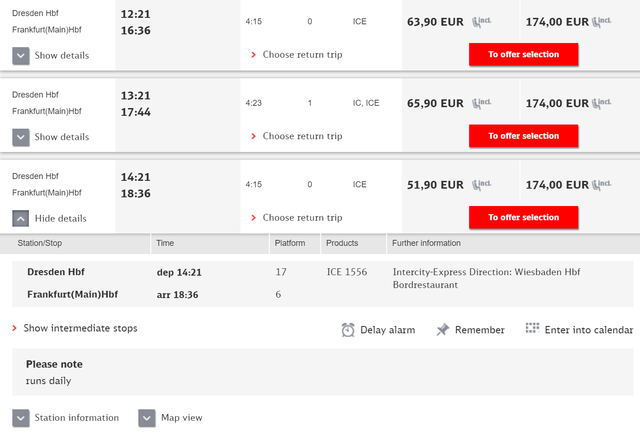
Task: Choose return trip for the 14:21 departure
Action: [297, 218]
